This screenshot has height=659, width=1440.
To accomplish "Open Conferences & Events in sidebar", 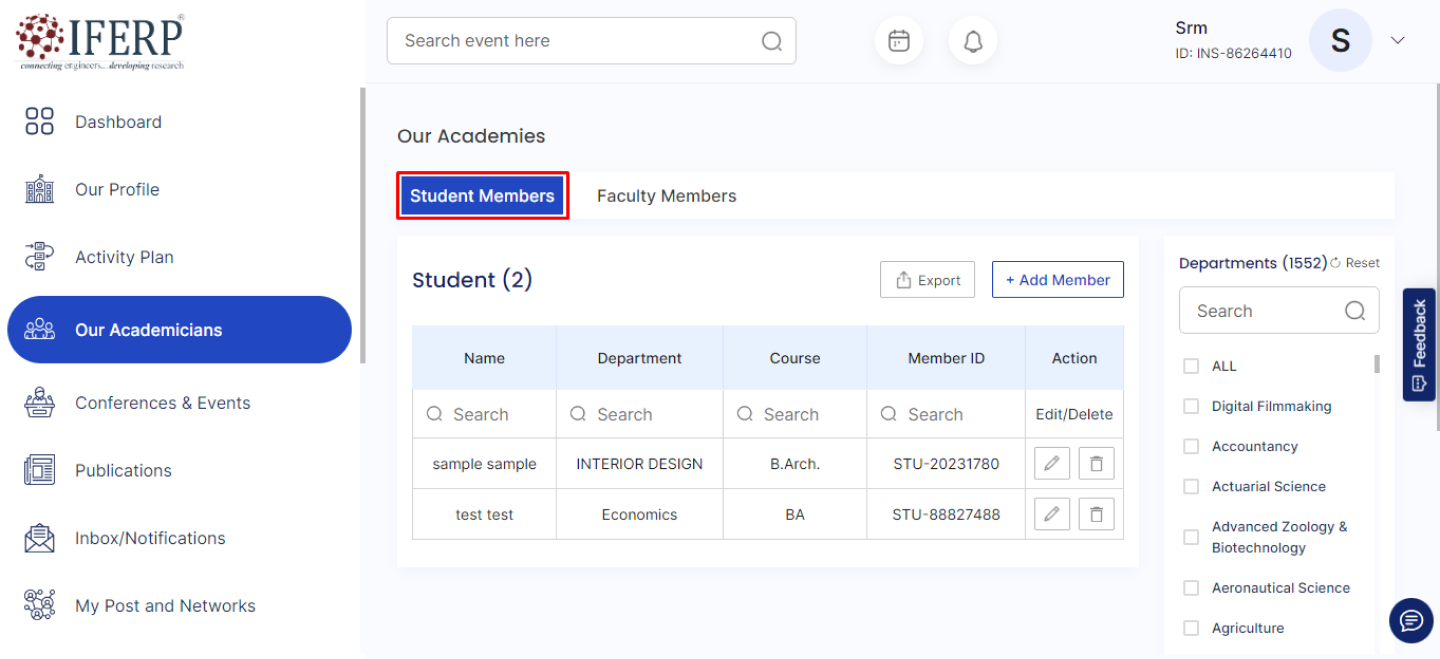I will click(162, 403).
